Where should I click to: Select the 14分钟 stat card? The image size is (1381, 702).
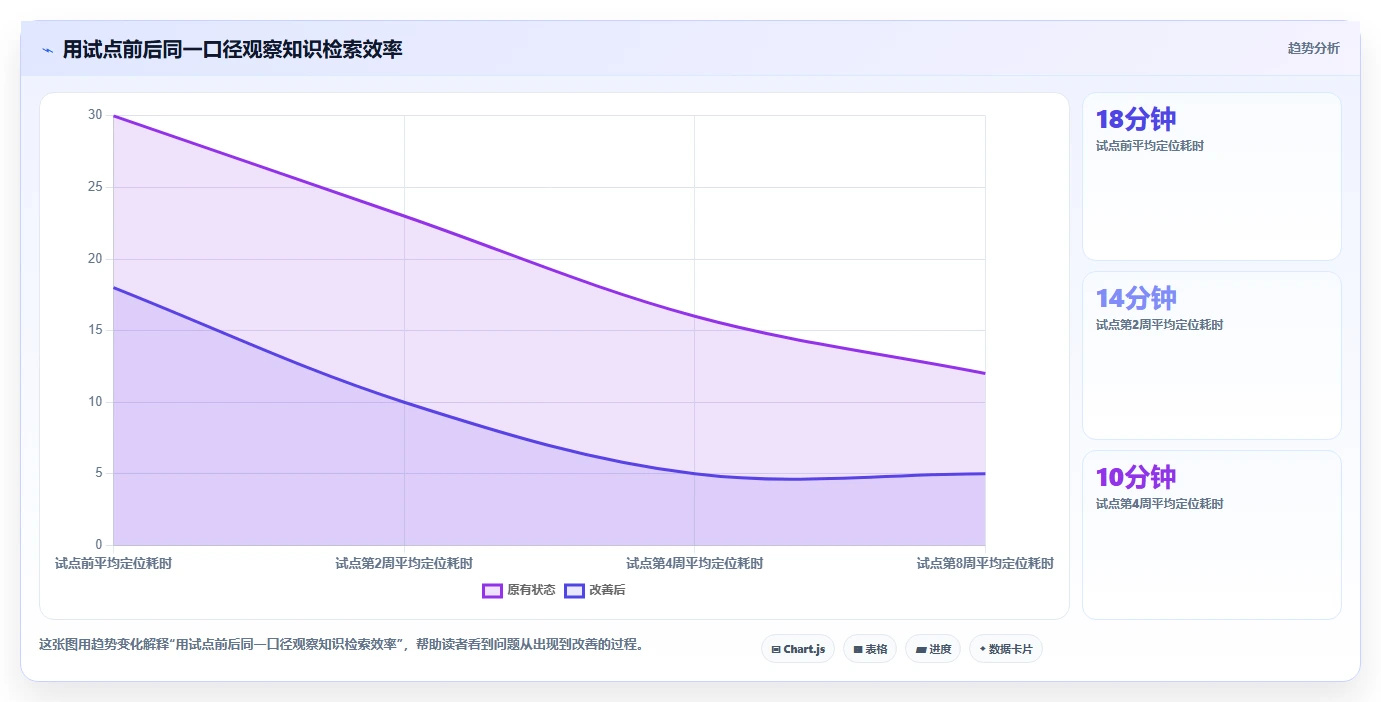1211,355
